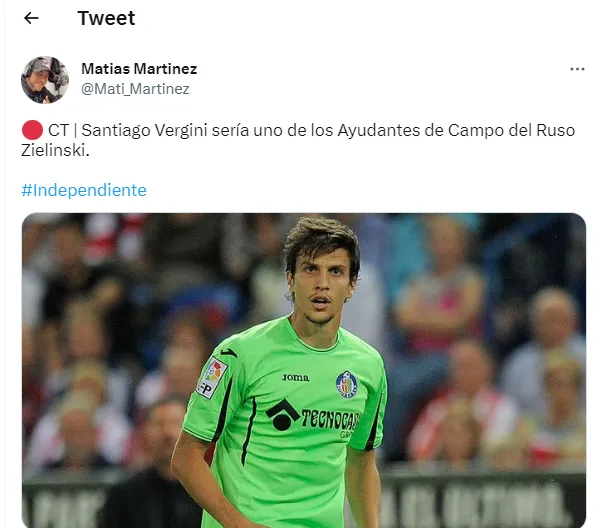Click the word Zielinski in the tweet

point(55,151)
